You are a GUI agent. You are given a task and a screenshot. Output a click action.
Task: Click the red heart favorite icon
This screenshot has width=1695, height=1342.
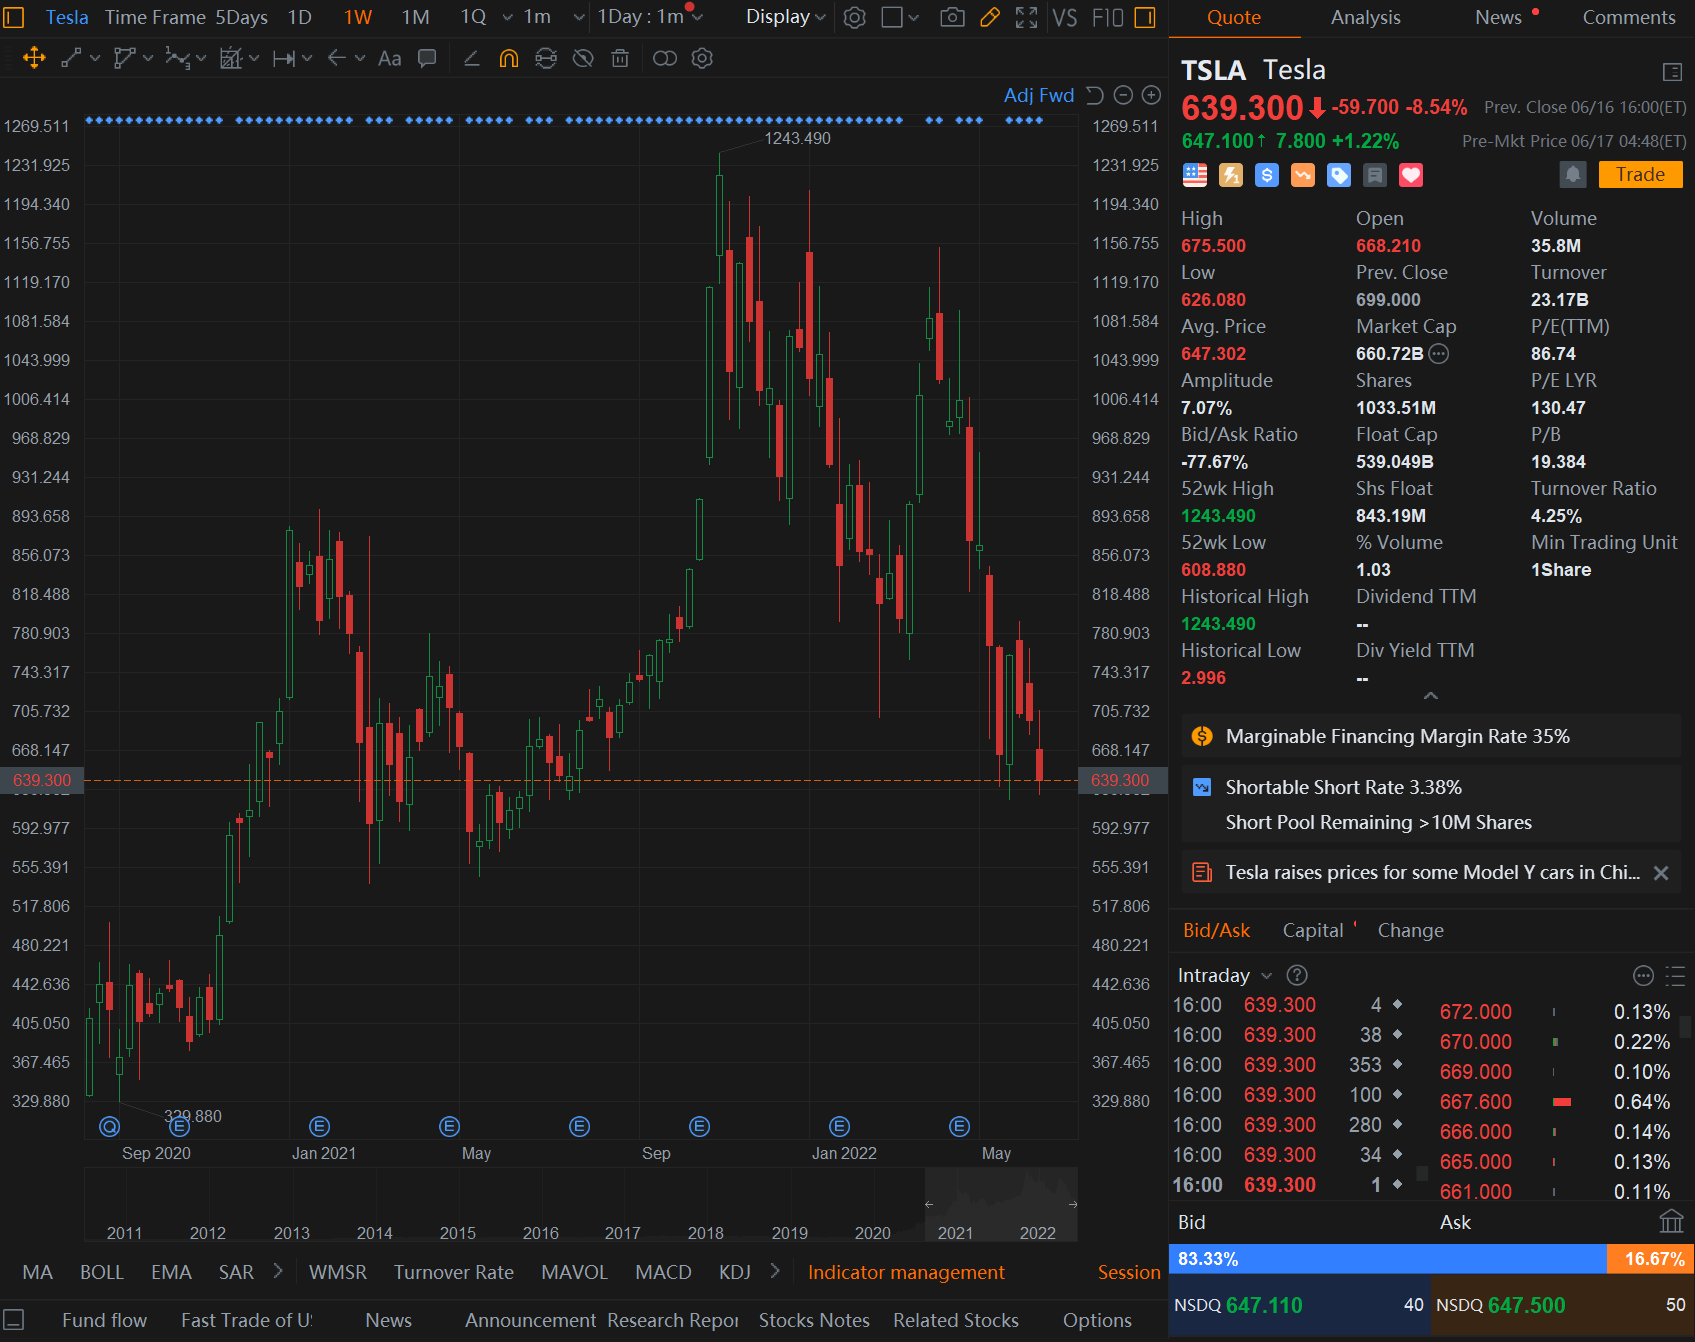click(1410, 176)
